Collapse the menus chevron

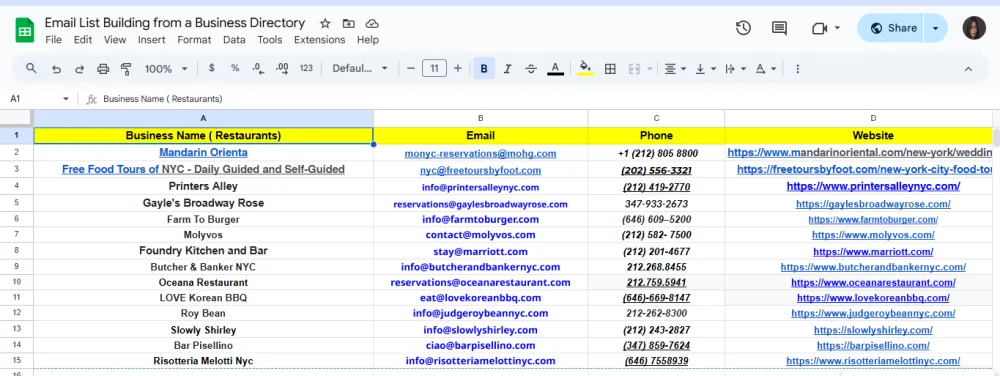pyautogui.click(x=967, y=69)
